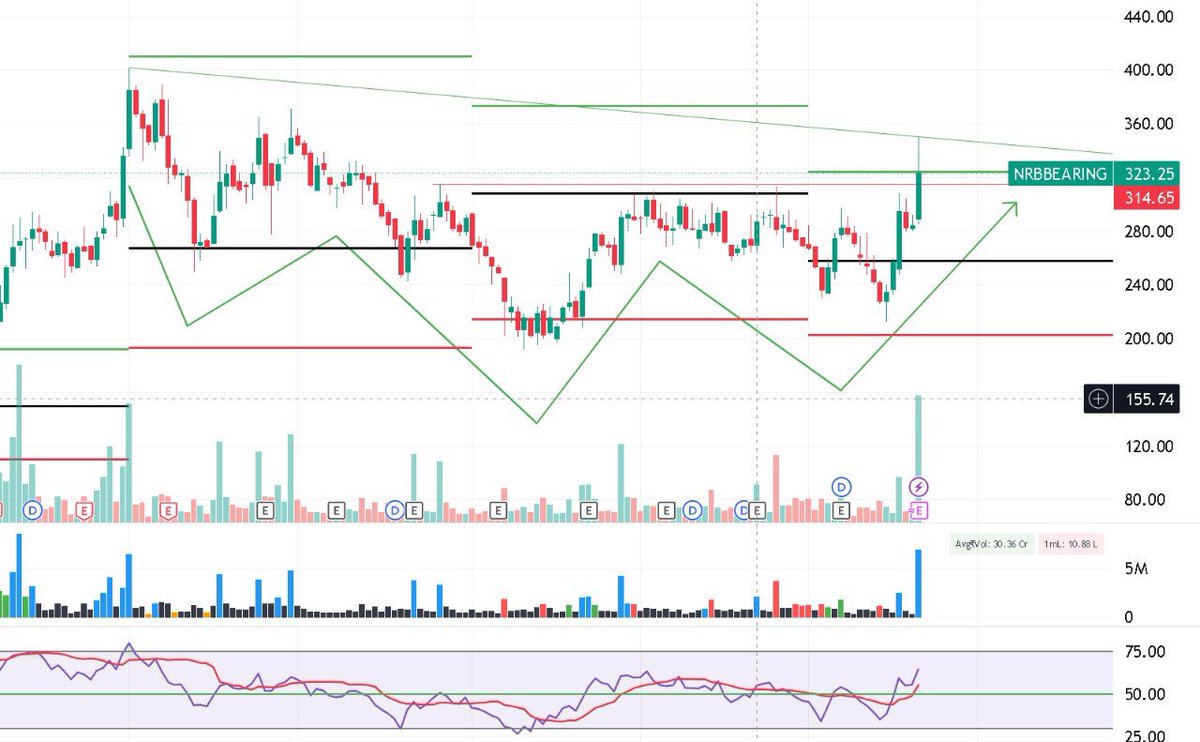The image size is (1200, 742).
Task: Click the 280.00 price axis label
Action: (x=1148, y=231)
